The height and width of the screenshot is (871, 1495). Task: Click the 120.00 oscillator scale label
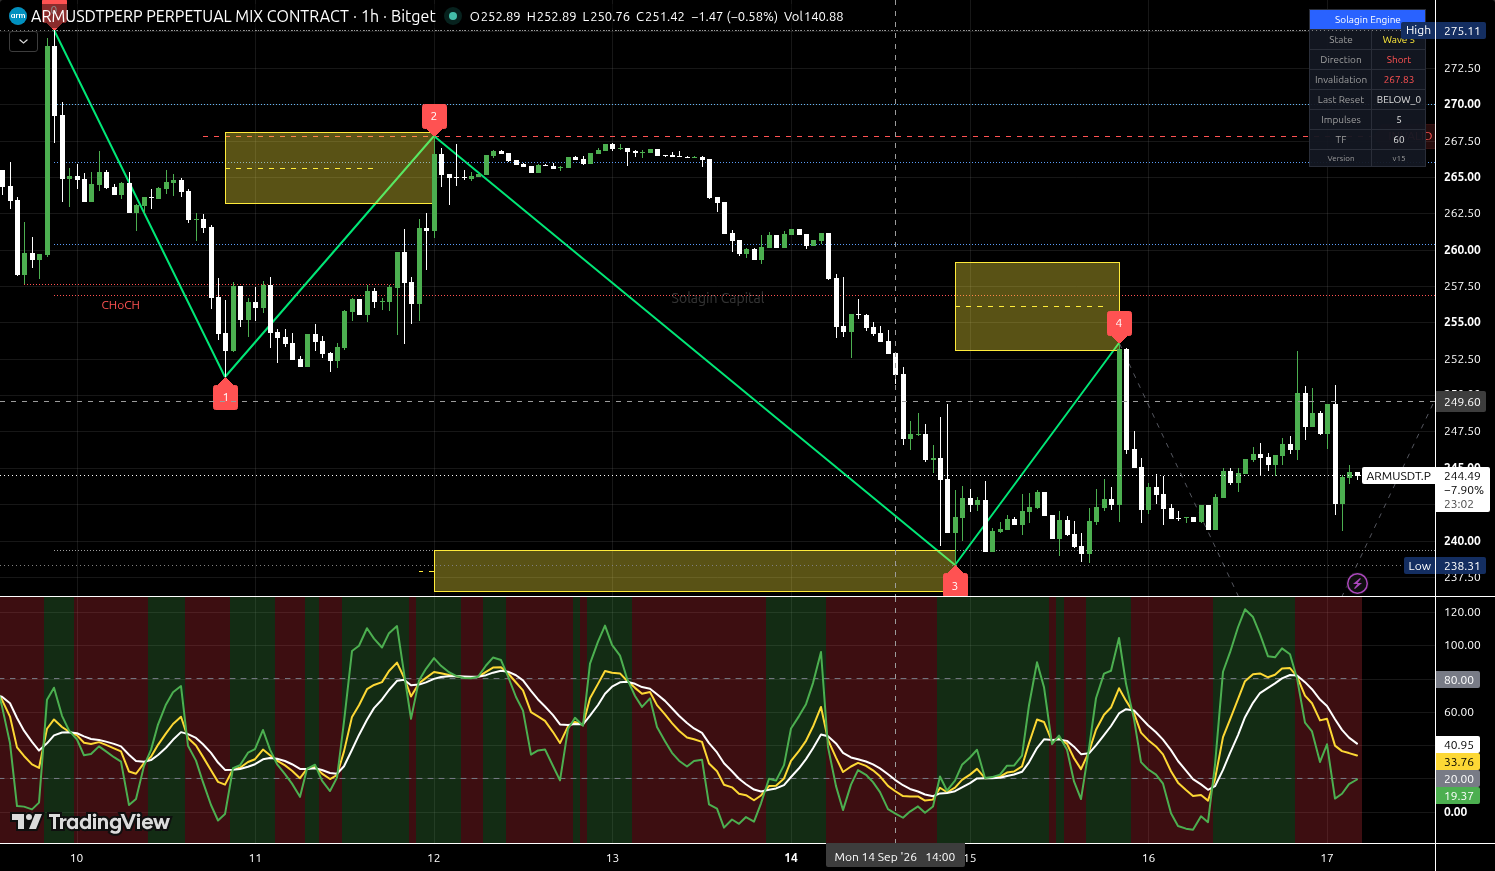pyautogui.click(x=1462, y=612)
